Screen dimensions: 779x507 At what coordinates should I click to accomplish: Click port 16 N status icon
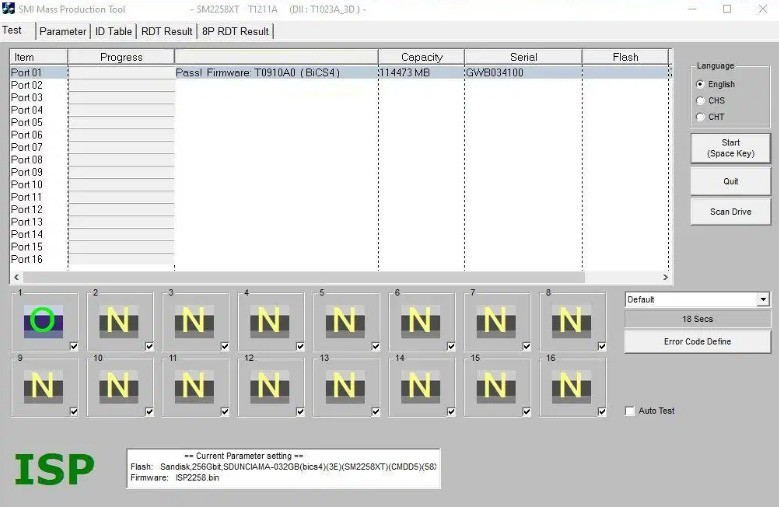coord(571,387)
